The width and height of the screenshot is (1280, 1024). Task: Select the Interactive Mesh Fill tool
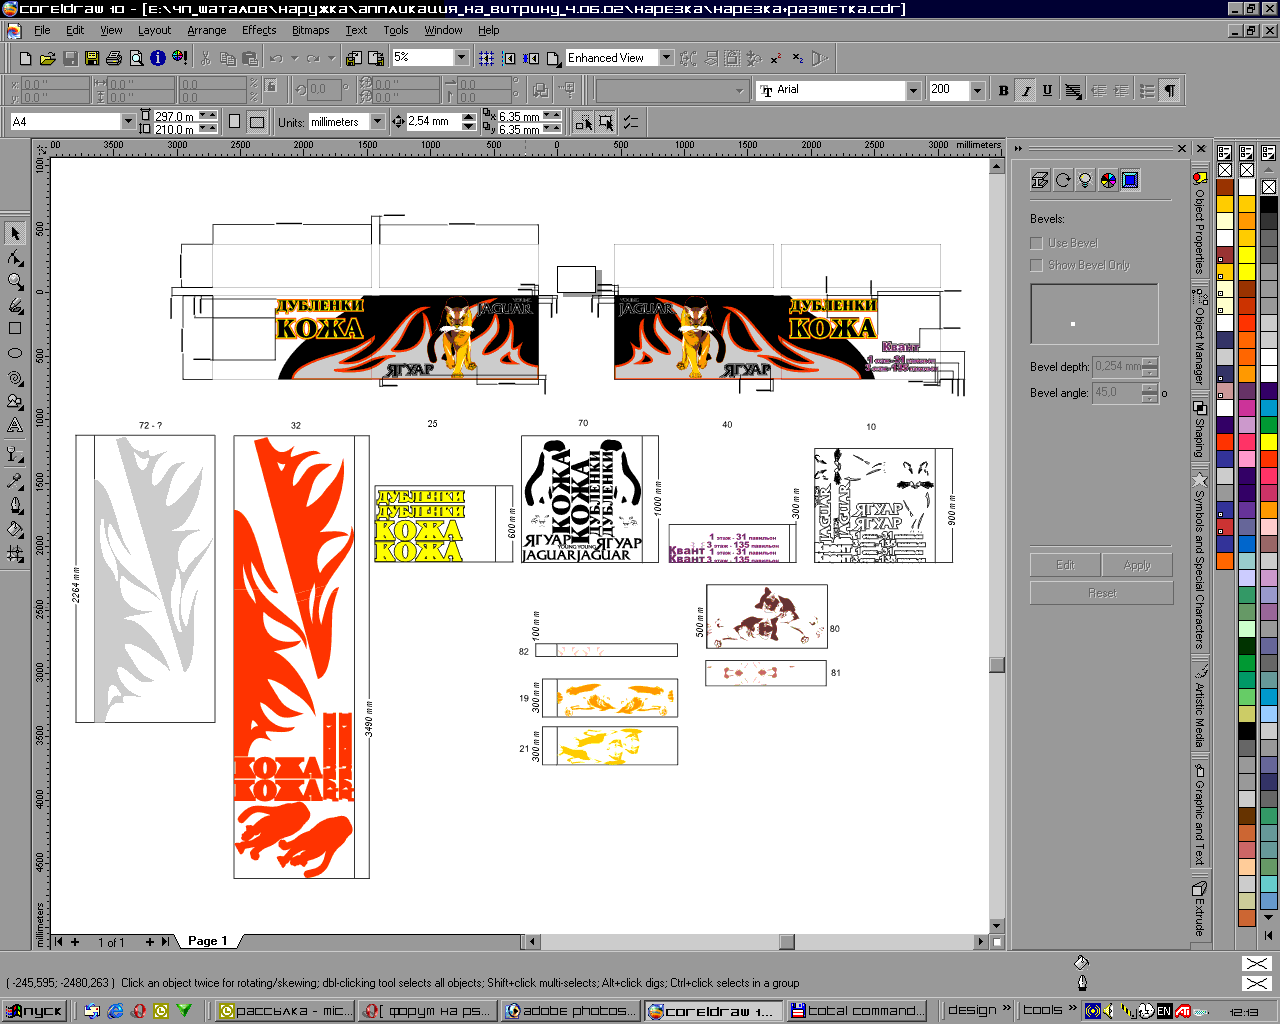(x=15, y=553)
